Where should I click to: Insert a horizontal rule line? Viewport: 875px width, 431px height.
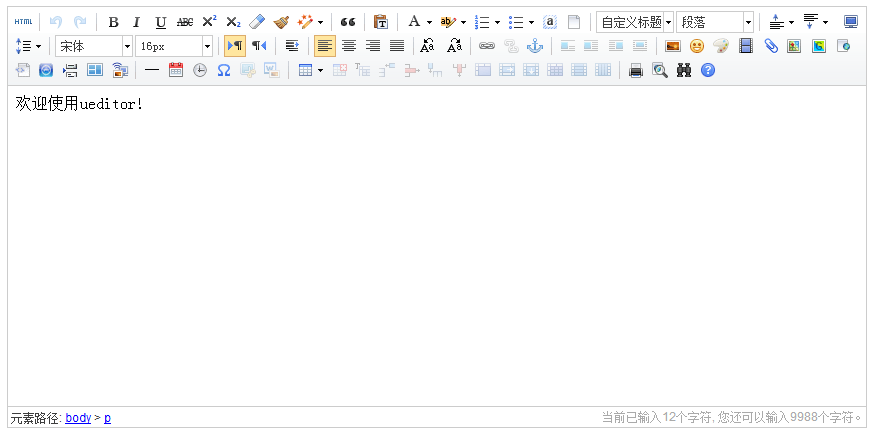click(x=152, y=70)
